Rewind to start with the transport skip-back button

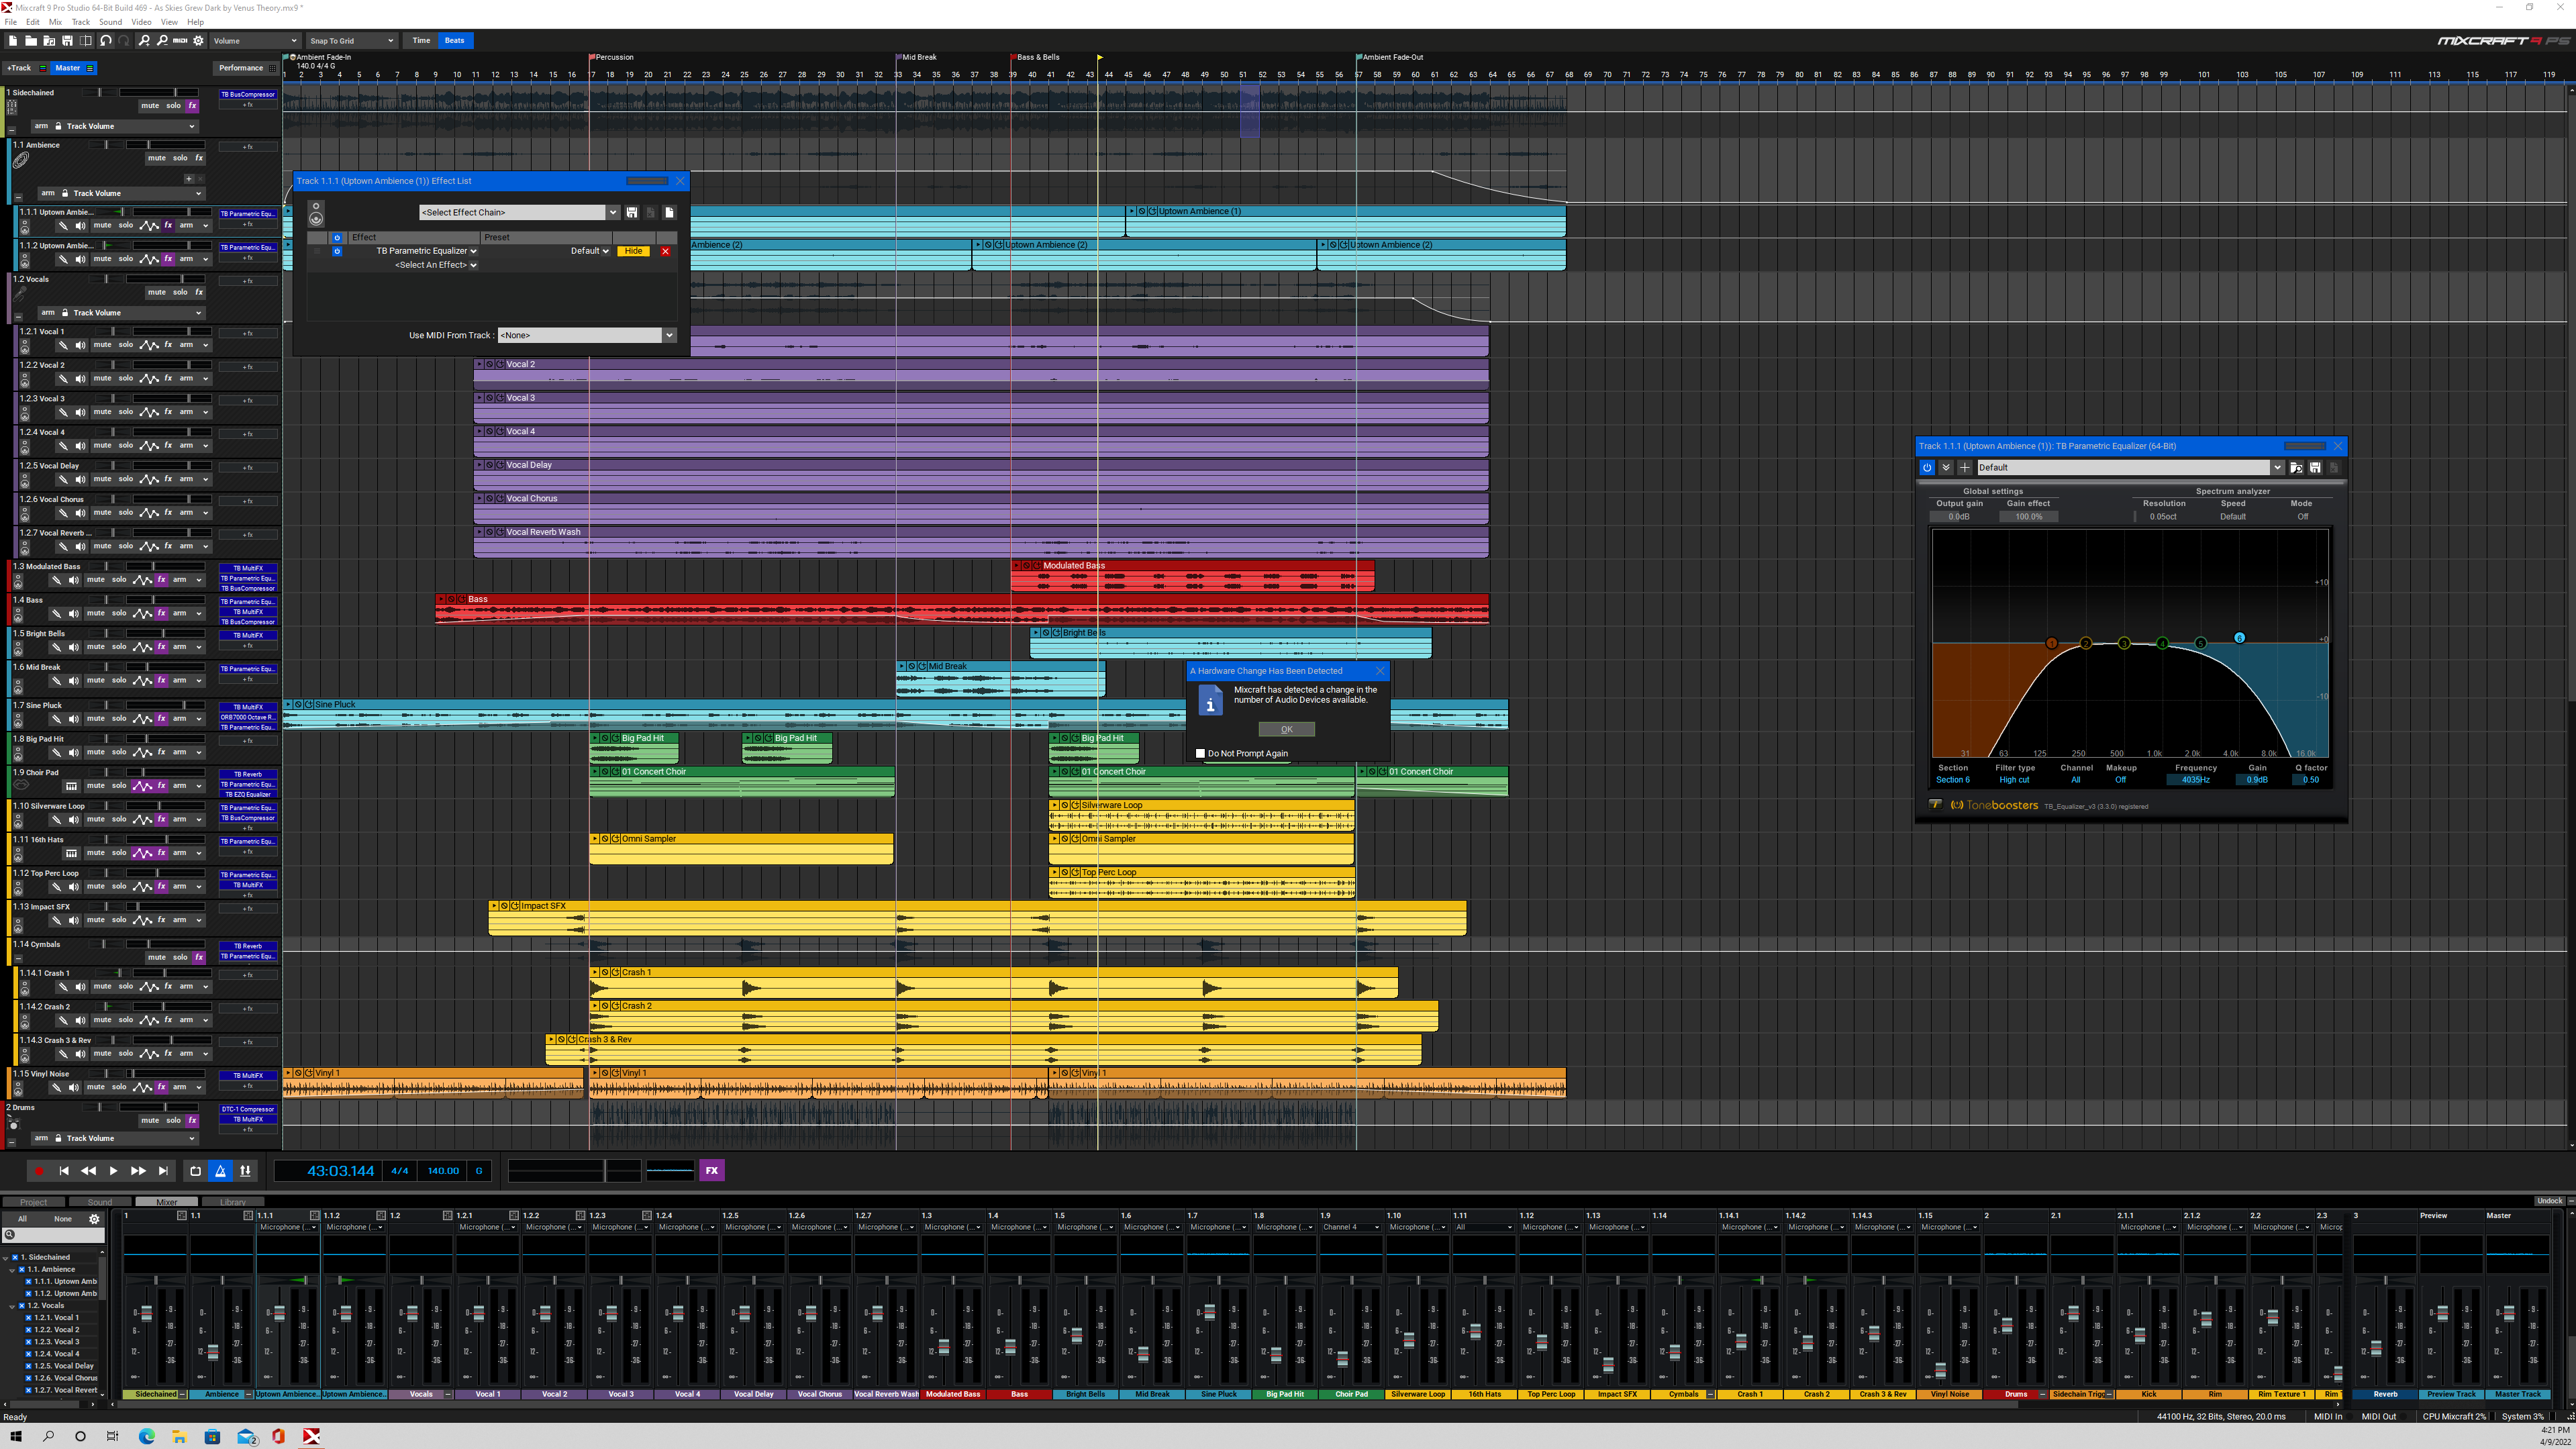pyautogui.click(x=64, y=1171)
